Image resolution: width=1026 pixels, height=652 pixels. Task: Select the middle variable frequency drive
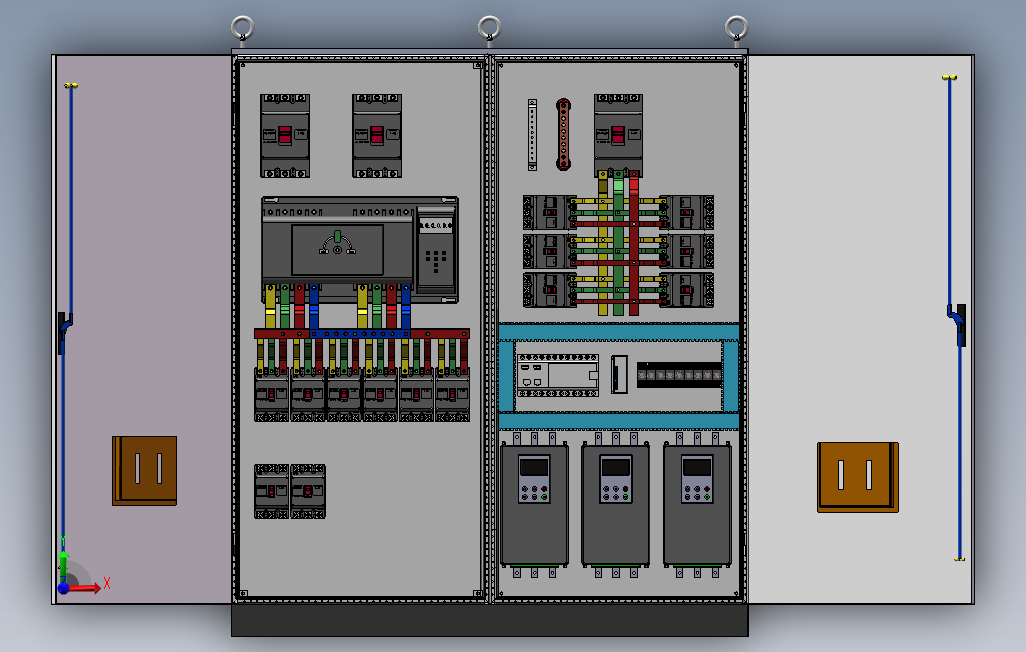point(616,505)
